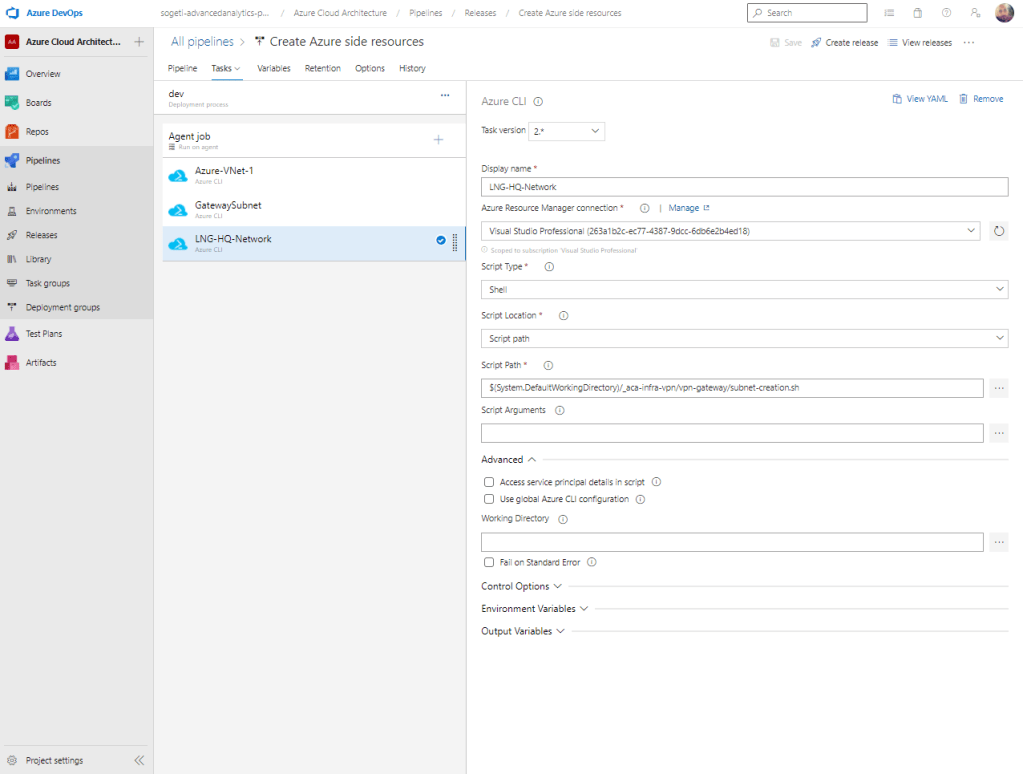Click the Boards sidebar icon
Screen dimensions: 1023x774
12,103
